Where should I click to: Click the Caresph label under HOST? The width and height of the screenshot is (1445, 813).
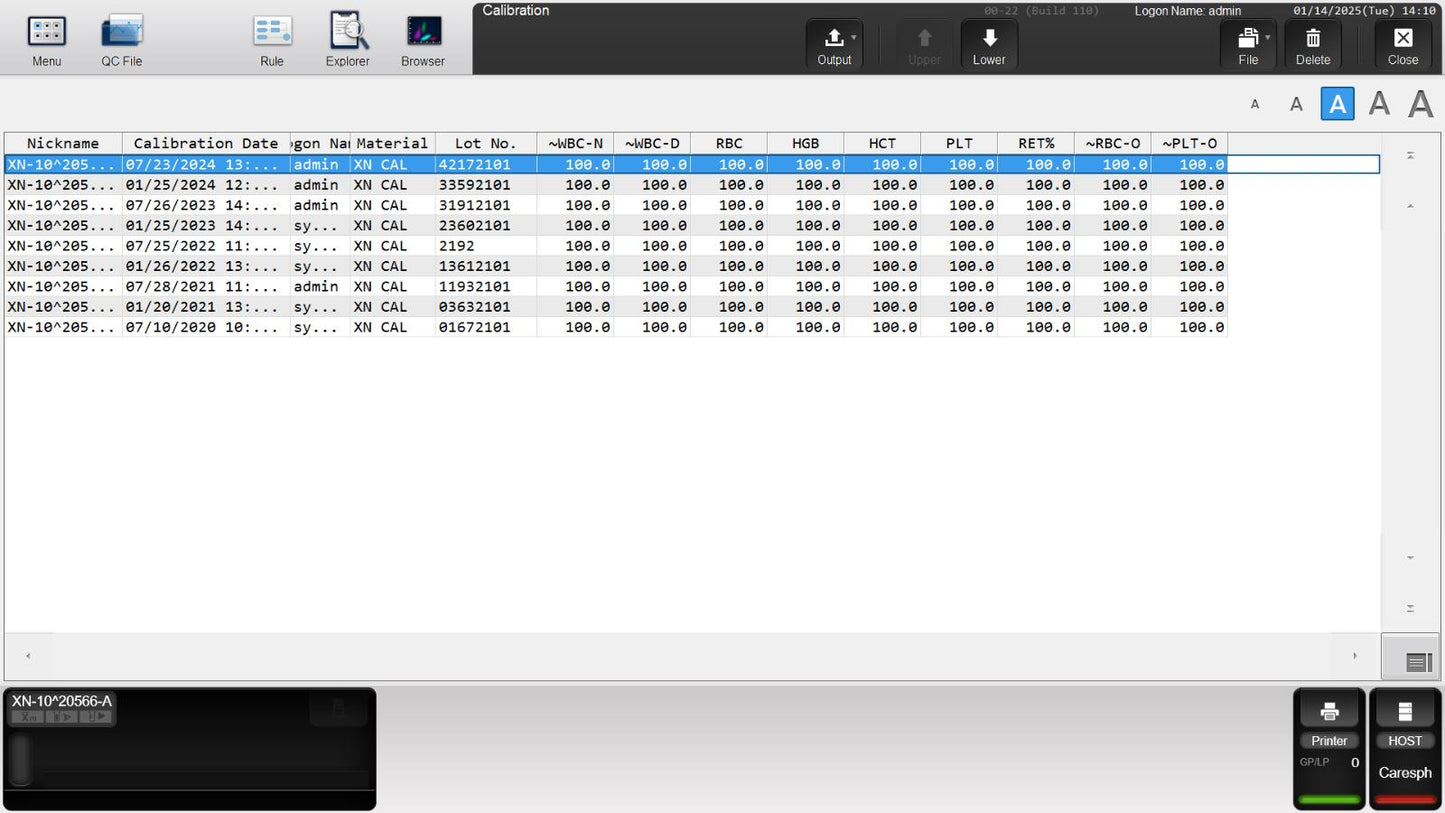[x=1405, y=773]
